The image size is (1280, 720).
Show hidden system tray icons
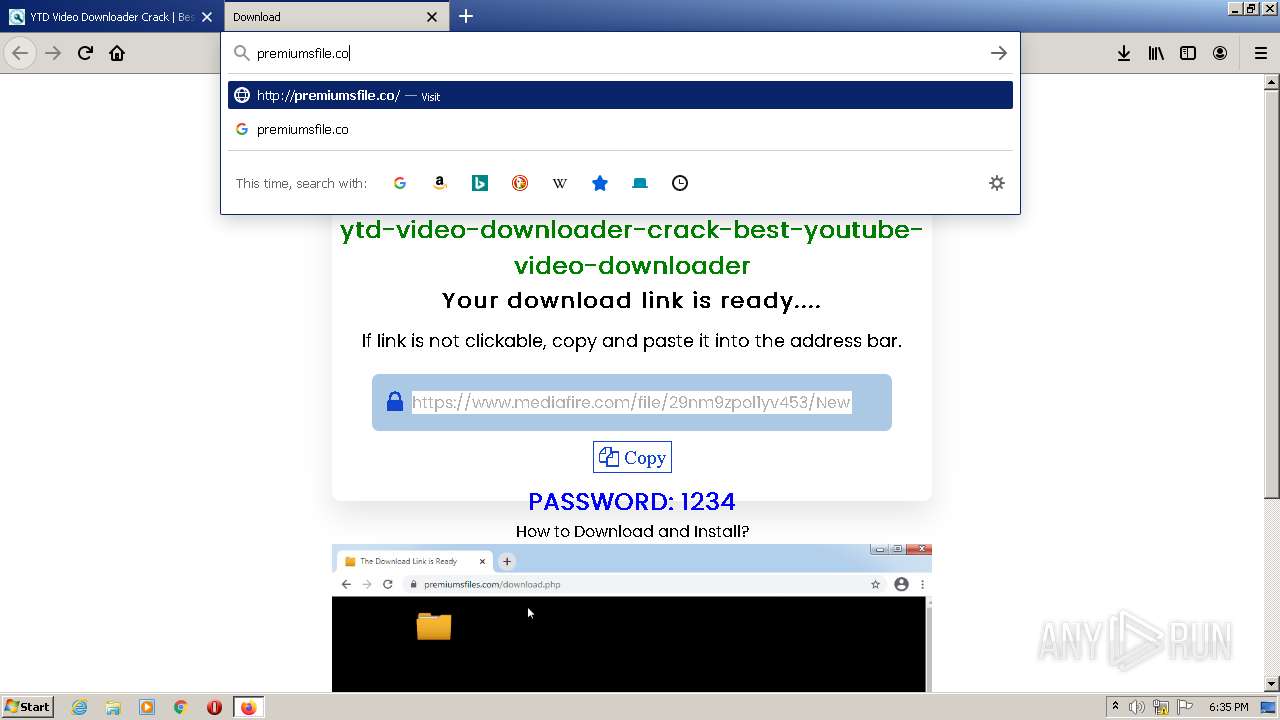click(x=1115, y=707)
